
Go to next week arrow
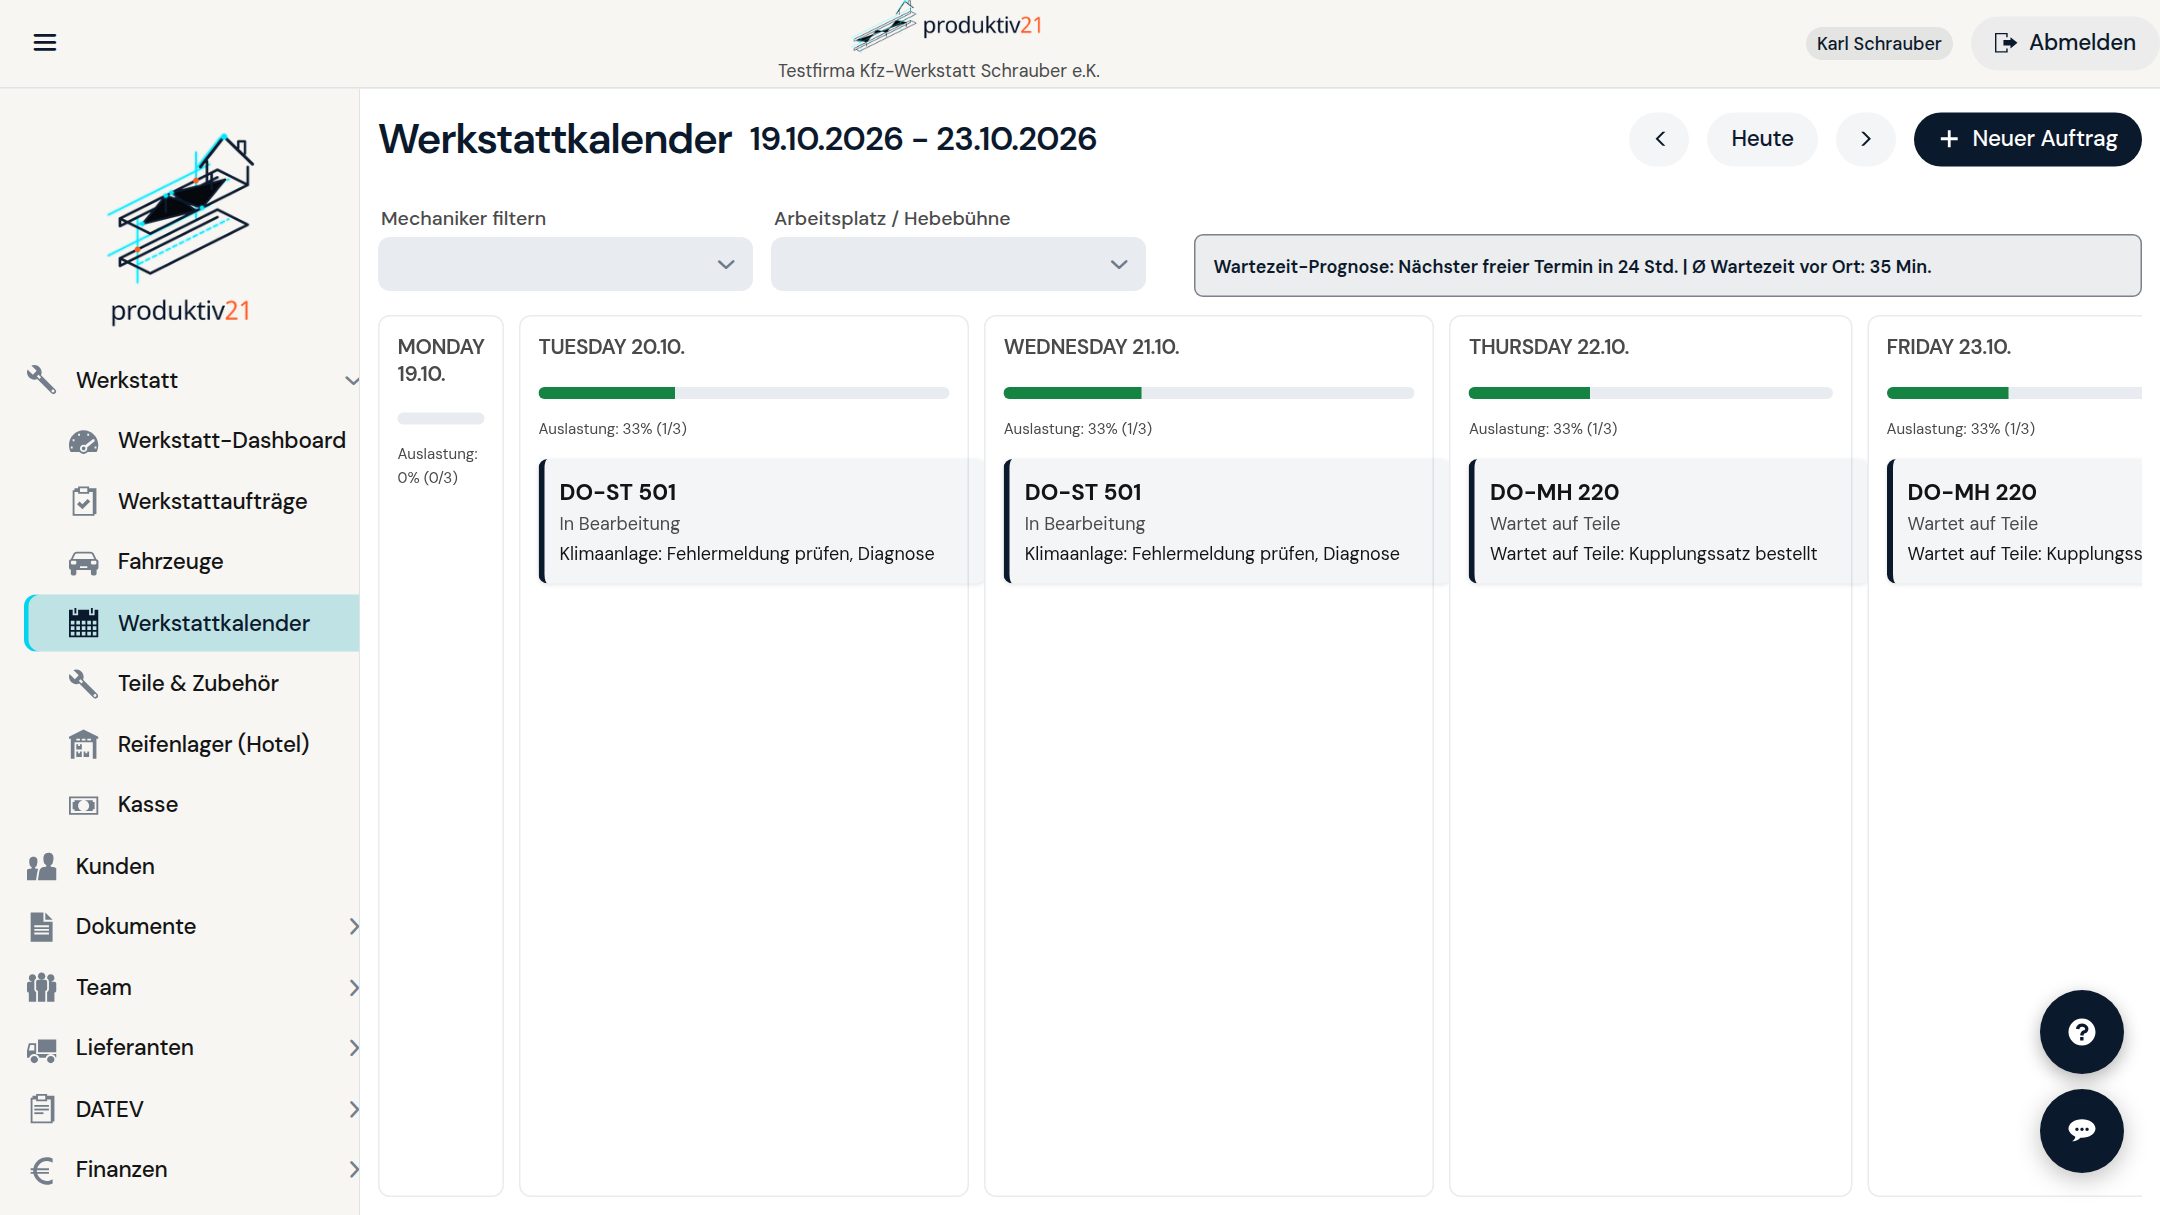pyautogui.click(x=1865, y=139)
